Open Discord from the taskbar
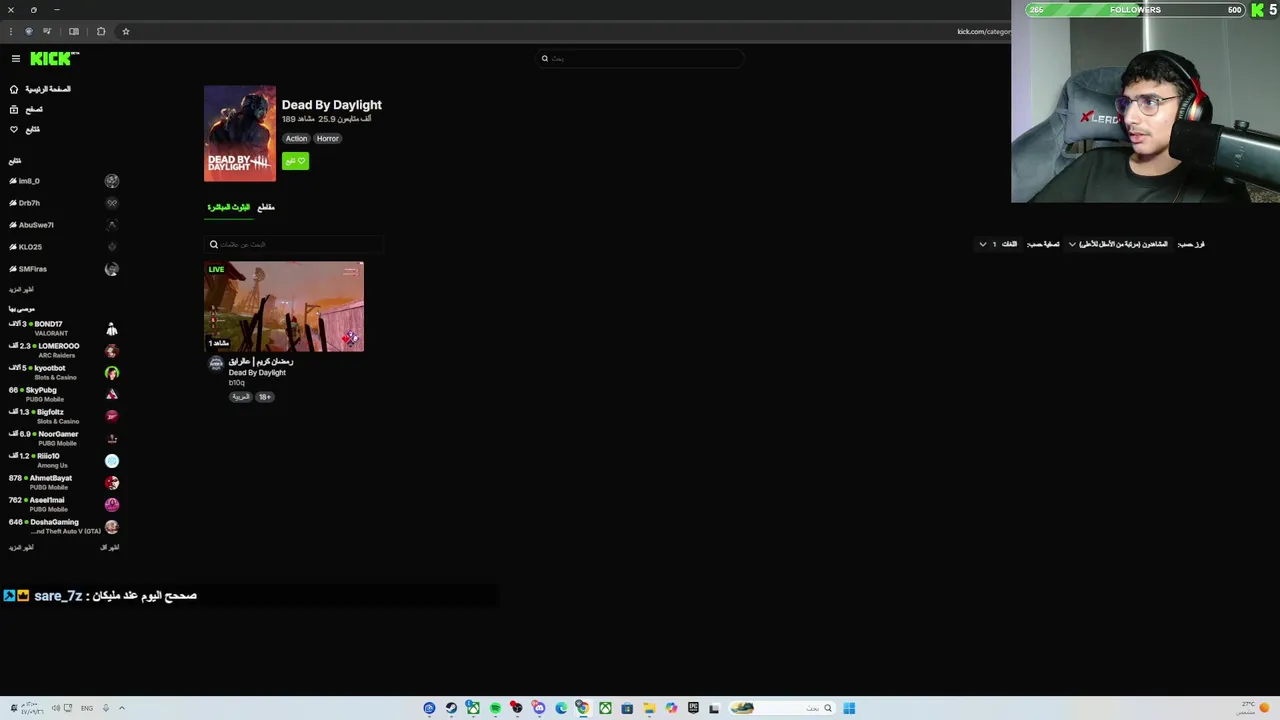The image size is (1280, 720). (x=539, y=708)
